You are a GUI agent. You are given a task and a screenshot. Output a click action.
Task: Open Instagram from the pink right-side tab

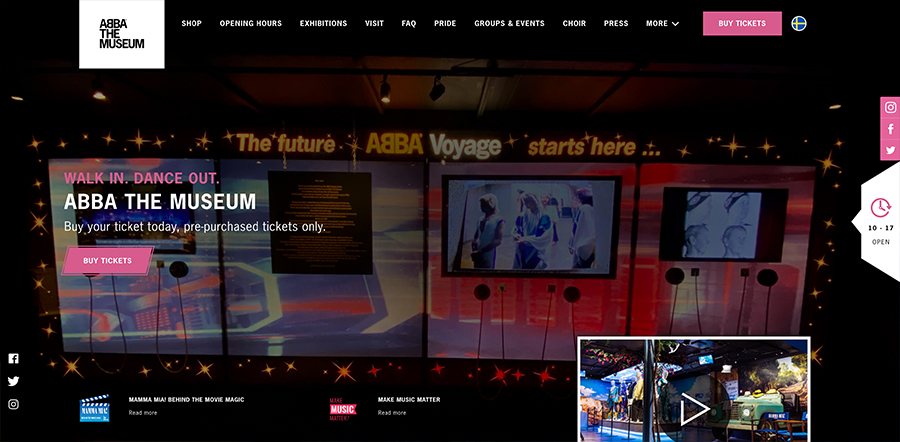890,107
